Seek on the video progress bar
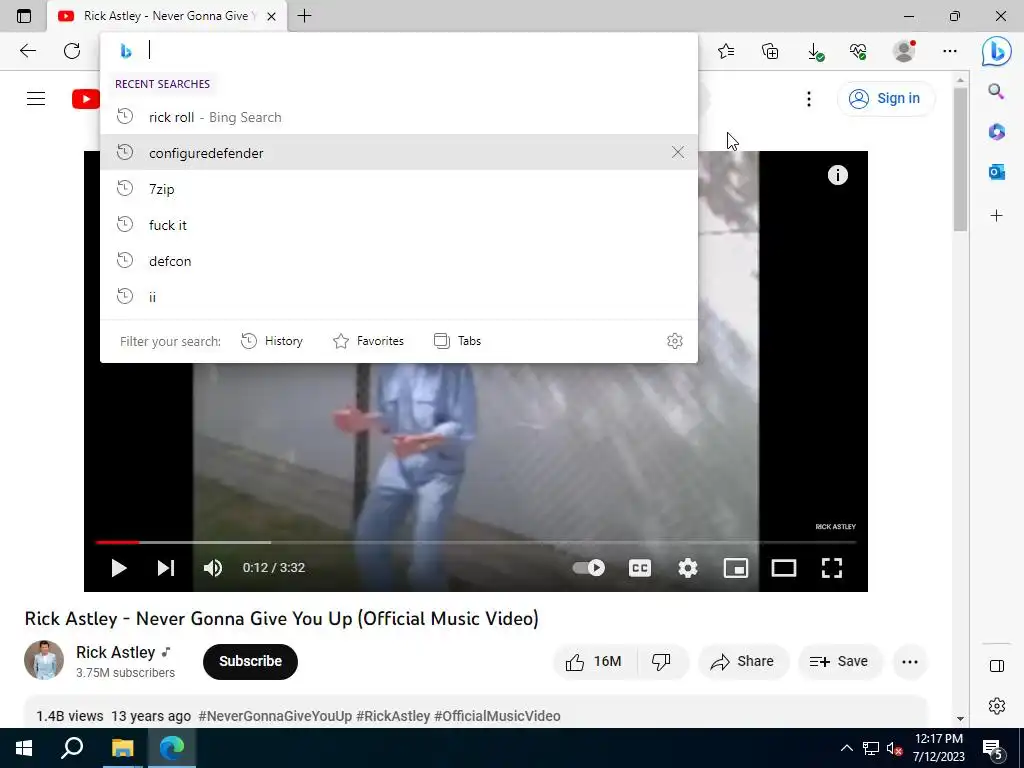 point(475,542)
